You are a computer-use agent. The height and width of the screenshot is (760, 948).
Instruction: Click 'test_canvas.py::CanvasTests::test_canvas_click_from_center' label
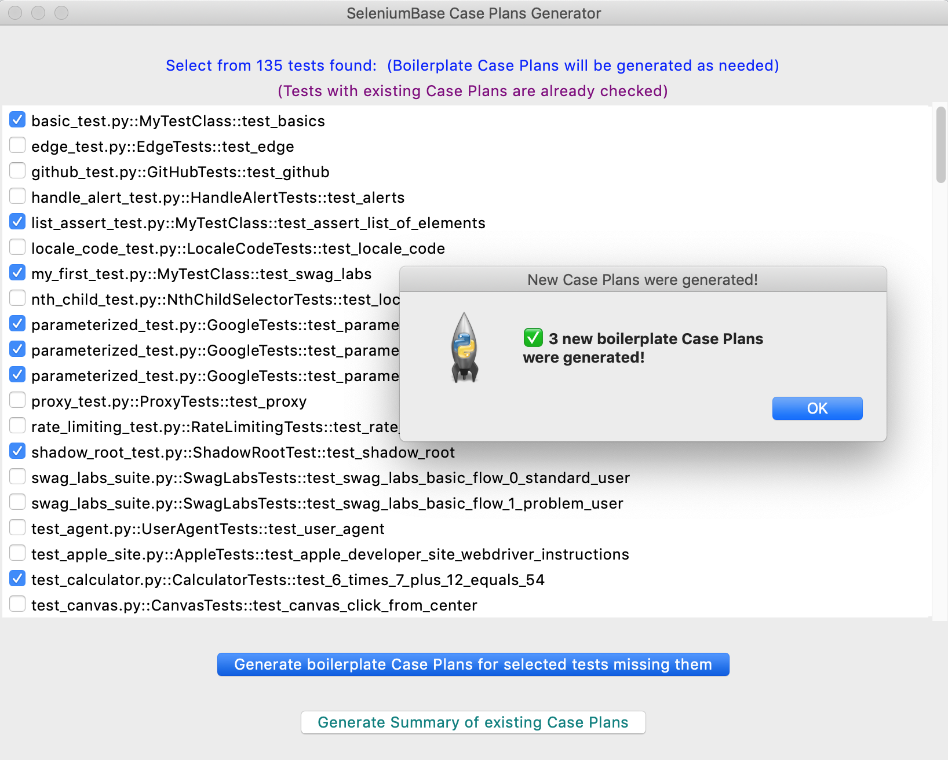pos(254,605)
